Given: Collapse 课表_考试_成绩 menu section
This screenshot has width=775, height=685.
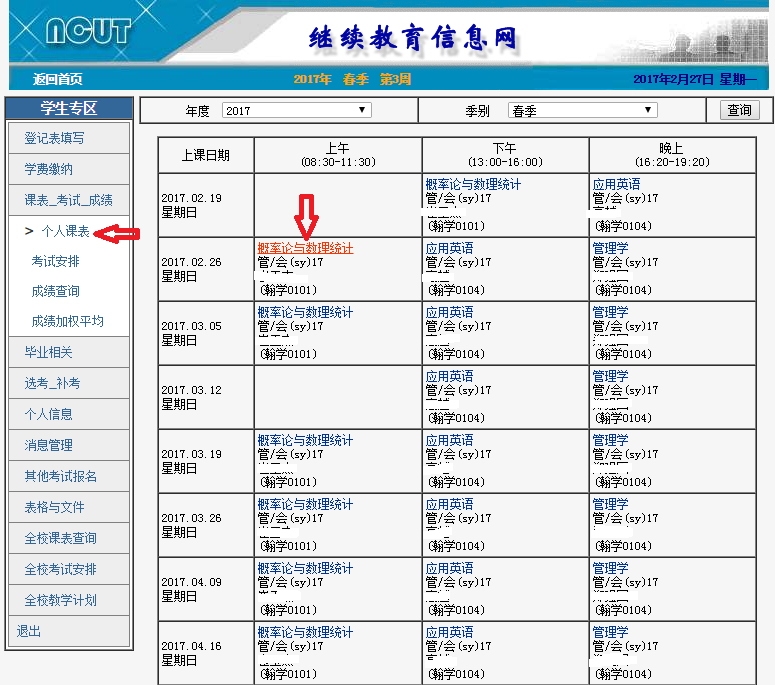Looking at the screenshot, I should pos(68,200).
